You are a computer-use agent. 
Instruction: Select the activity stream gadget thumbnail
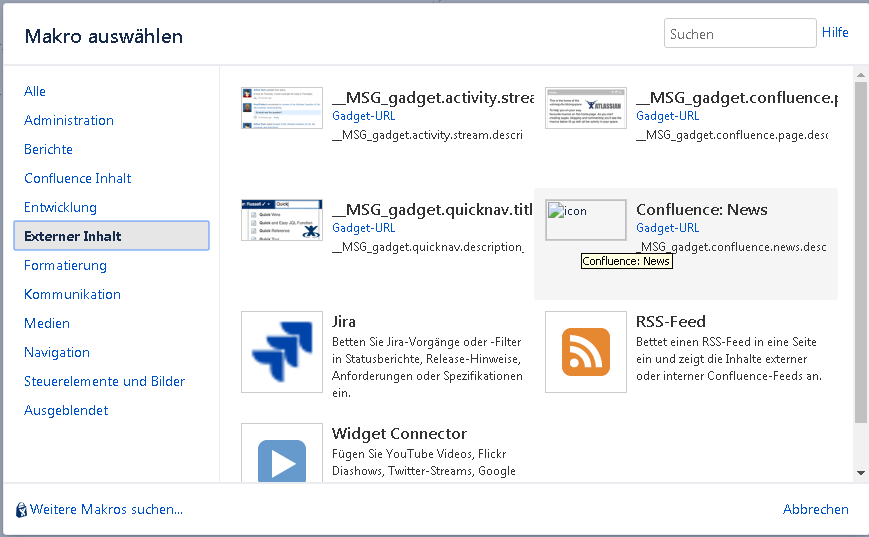click(x=282, y=108)
